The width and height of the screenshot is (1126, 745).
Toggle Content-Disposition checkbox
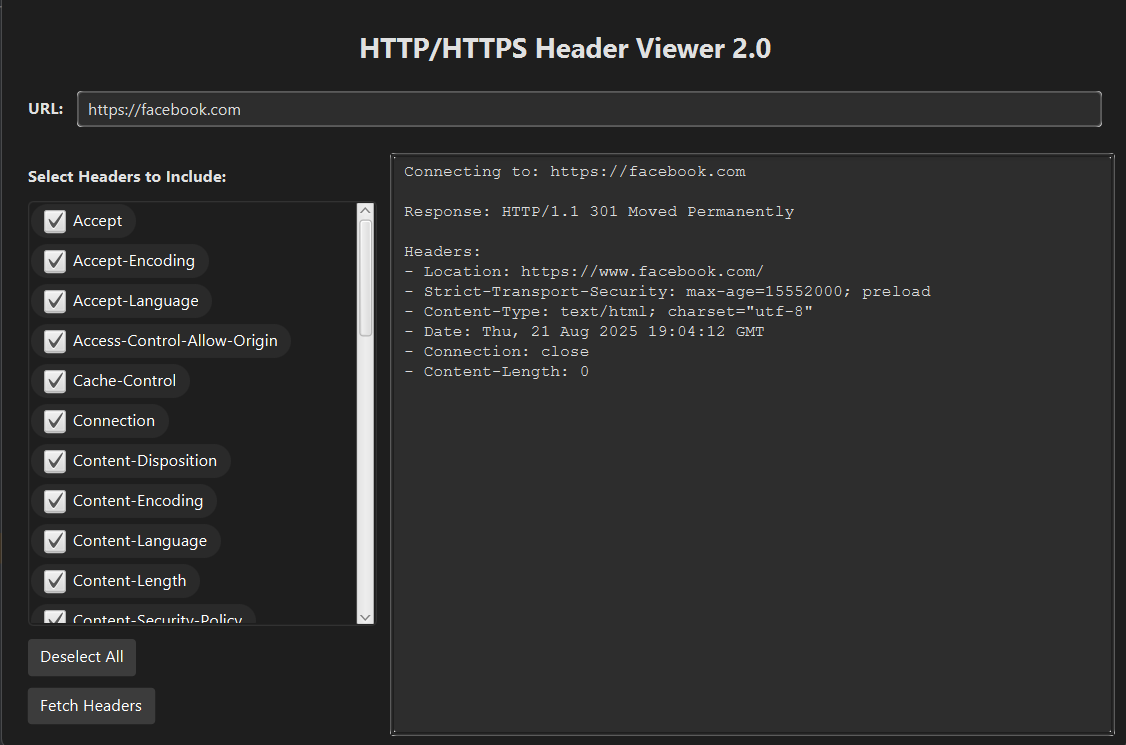(x=55, y=461)
